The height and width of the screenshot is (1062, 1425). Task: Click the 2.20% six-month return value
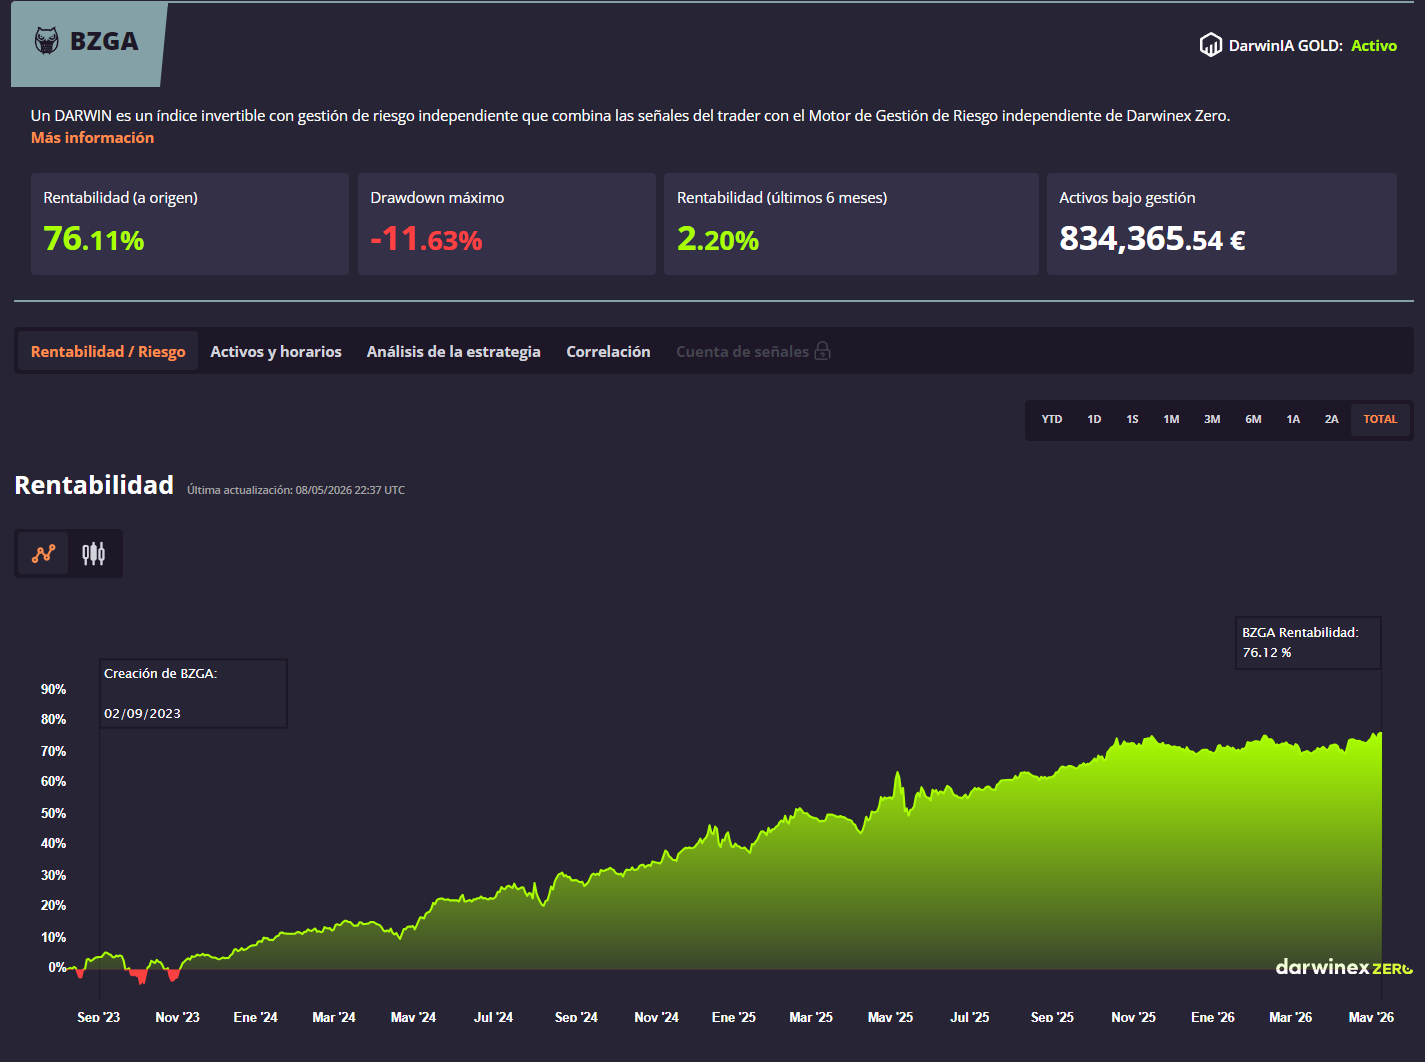point(718,239)
